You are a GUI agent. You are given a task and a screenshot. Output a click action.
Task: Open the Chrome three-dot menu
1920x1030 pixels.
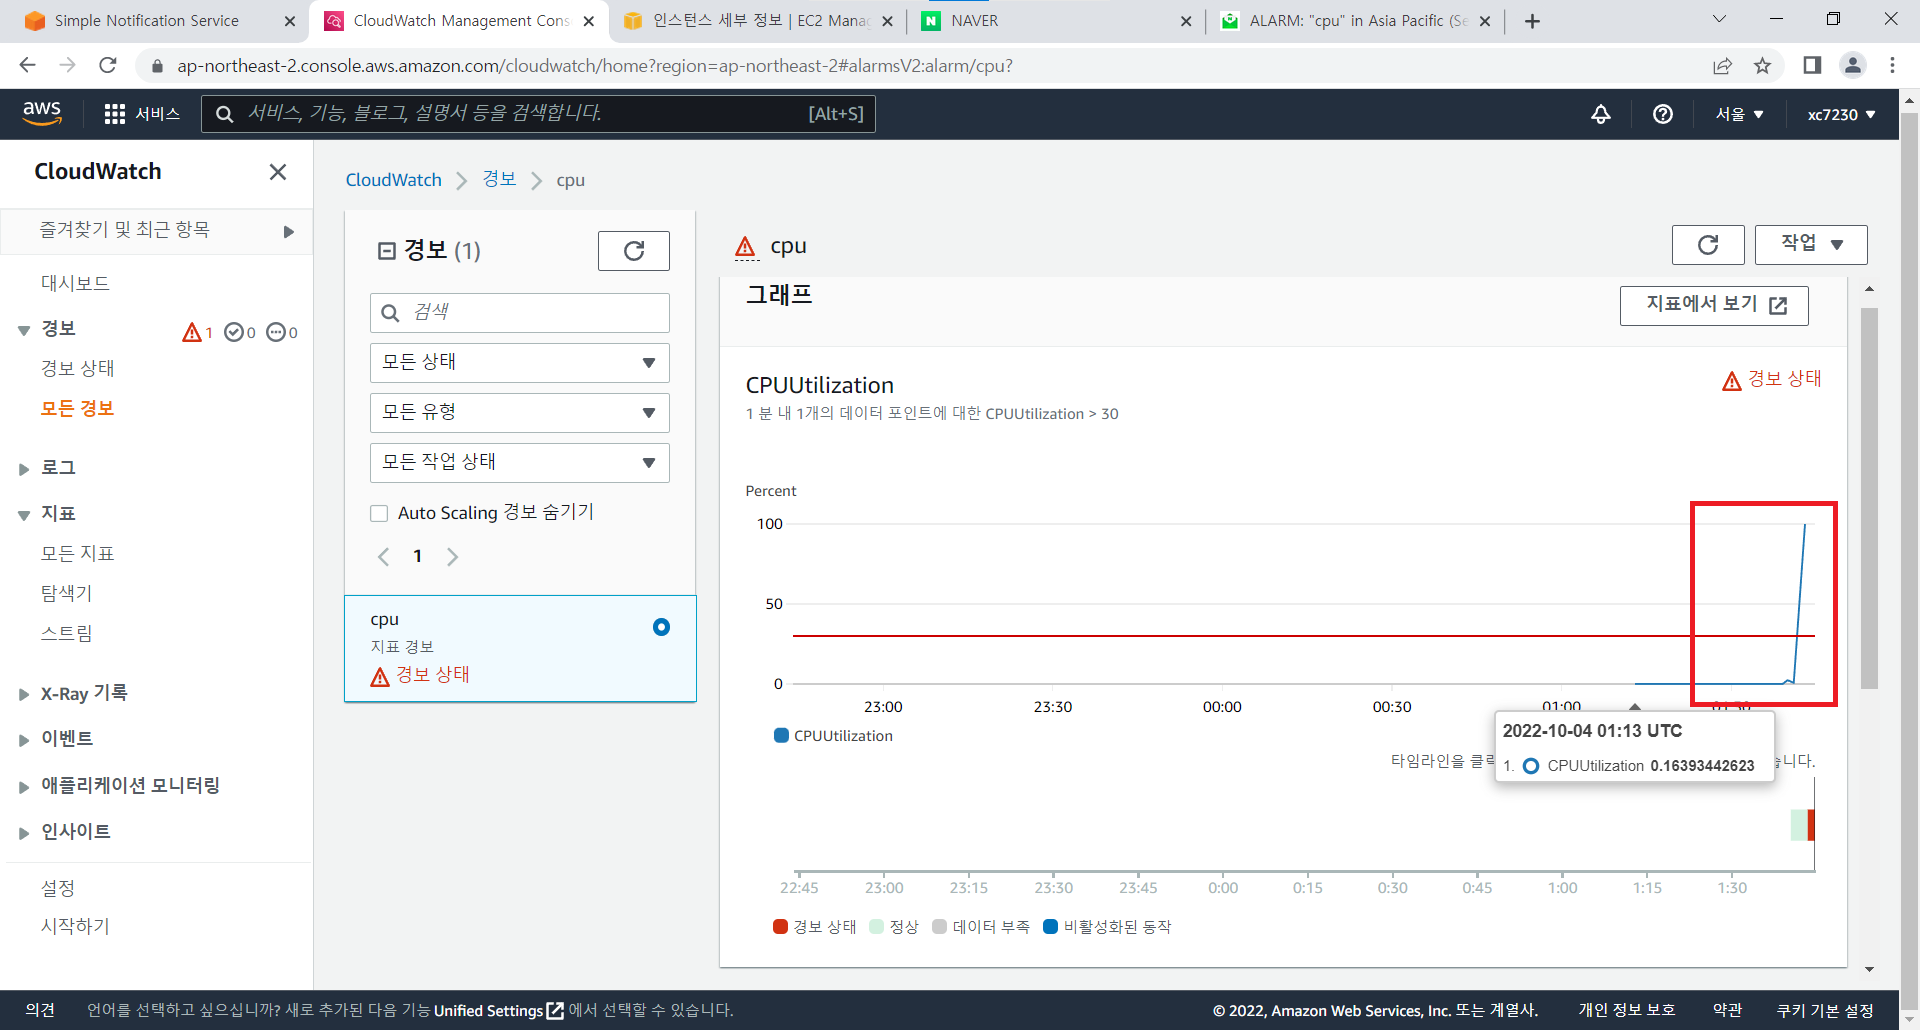[x=1892, y=66]
